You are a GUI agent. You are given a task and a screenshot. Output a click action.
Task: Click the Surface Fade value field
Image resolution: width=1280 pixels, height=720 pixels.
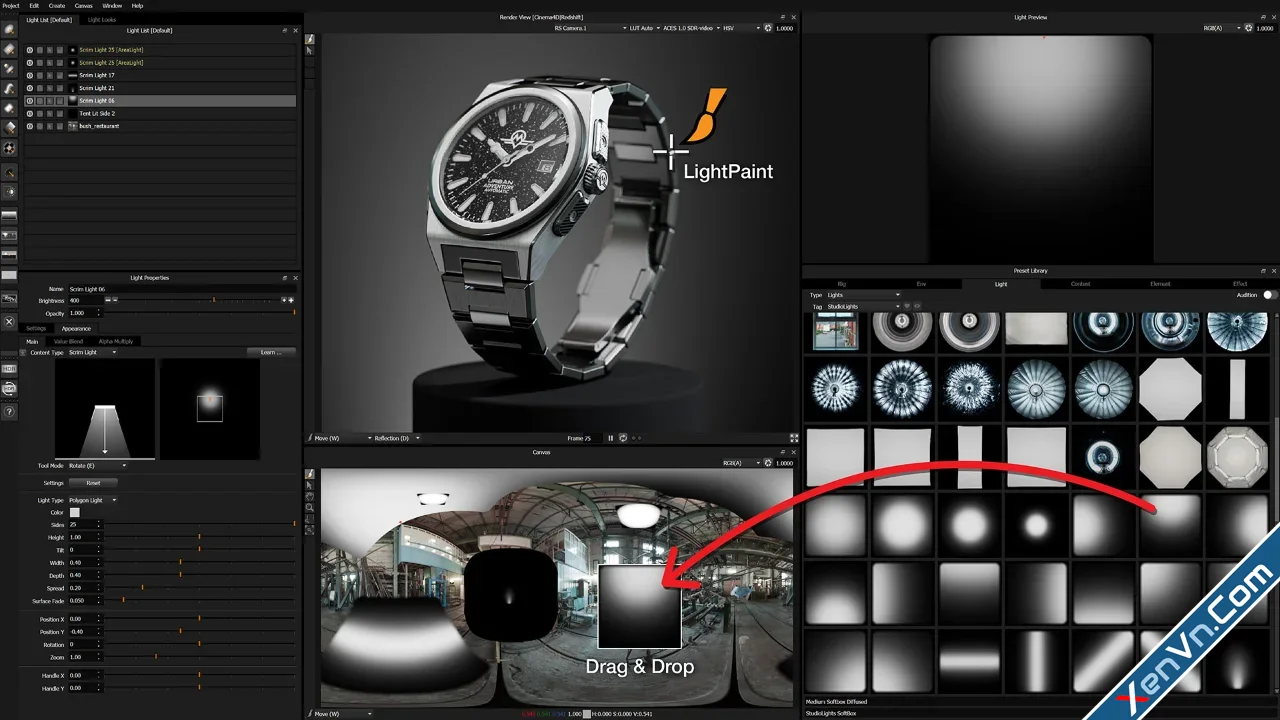(84, 600)
